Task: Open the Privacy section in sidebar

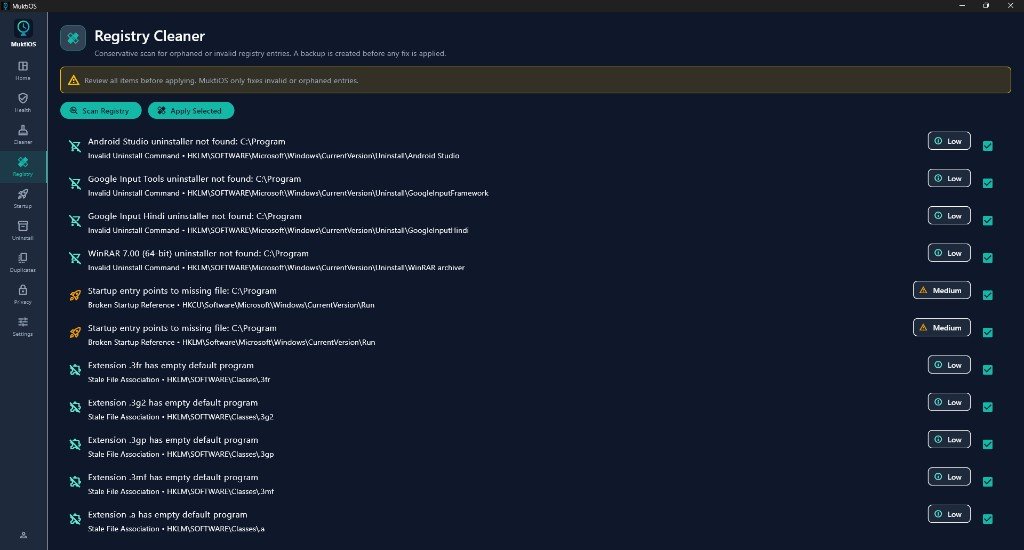Action: (23, 295)
